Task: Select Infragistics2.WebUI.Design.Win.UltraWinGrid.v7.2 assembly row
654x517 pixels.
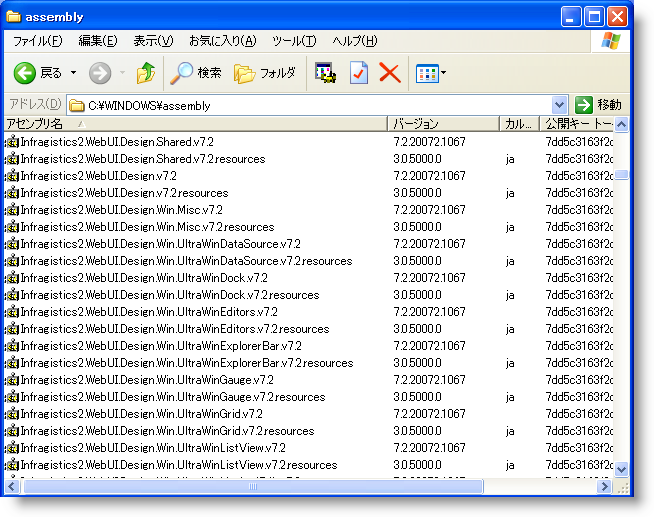Action: click(141, 414)
